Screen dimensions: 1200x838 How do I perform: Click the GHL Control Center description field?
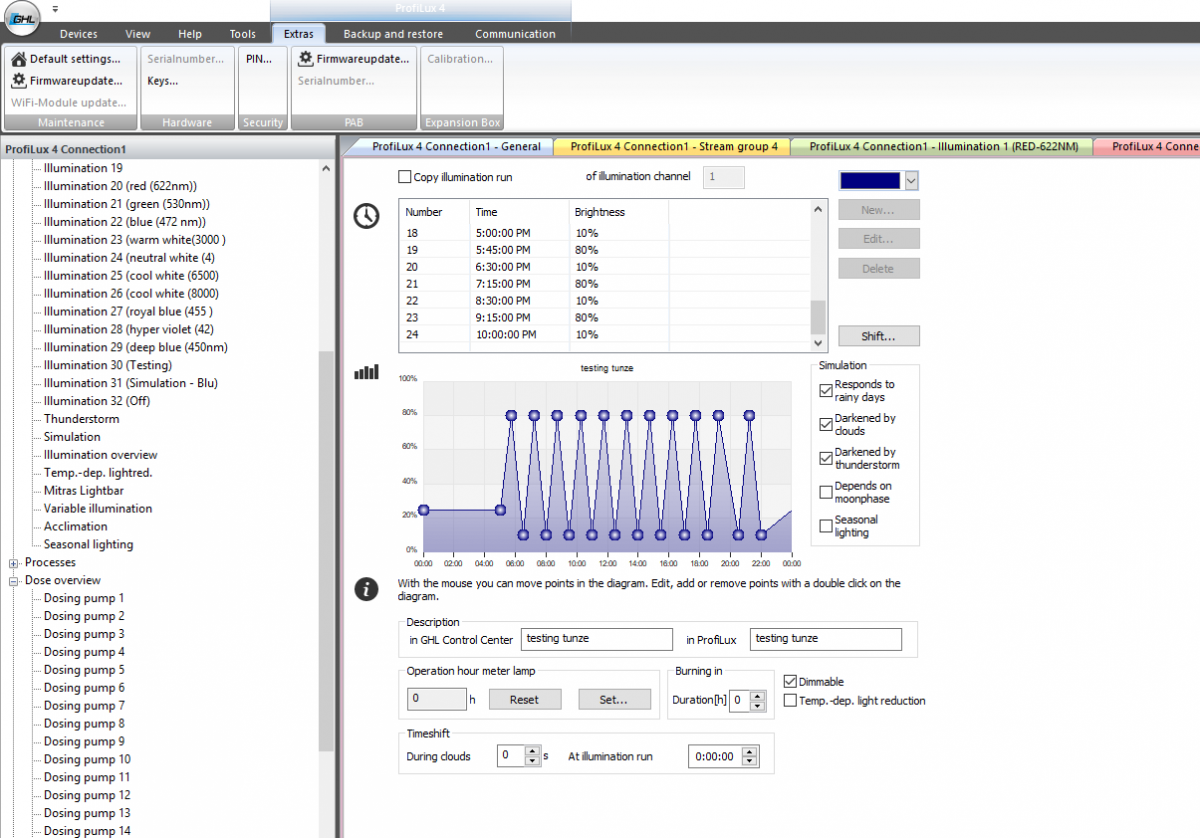597,639
